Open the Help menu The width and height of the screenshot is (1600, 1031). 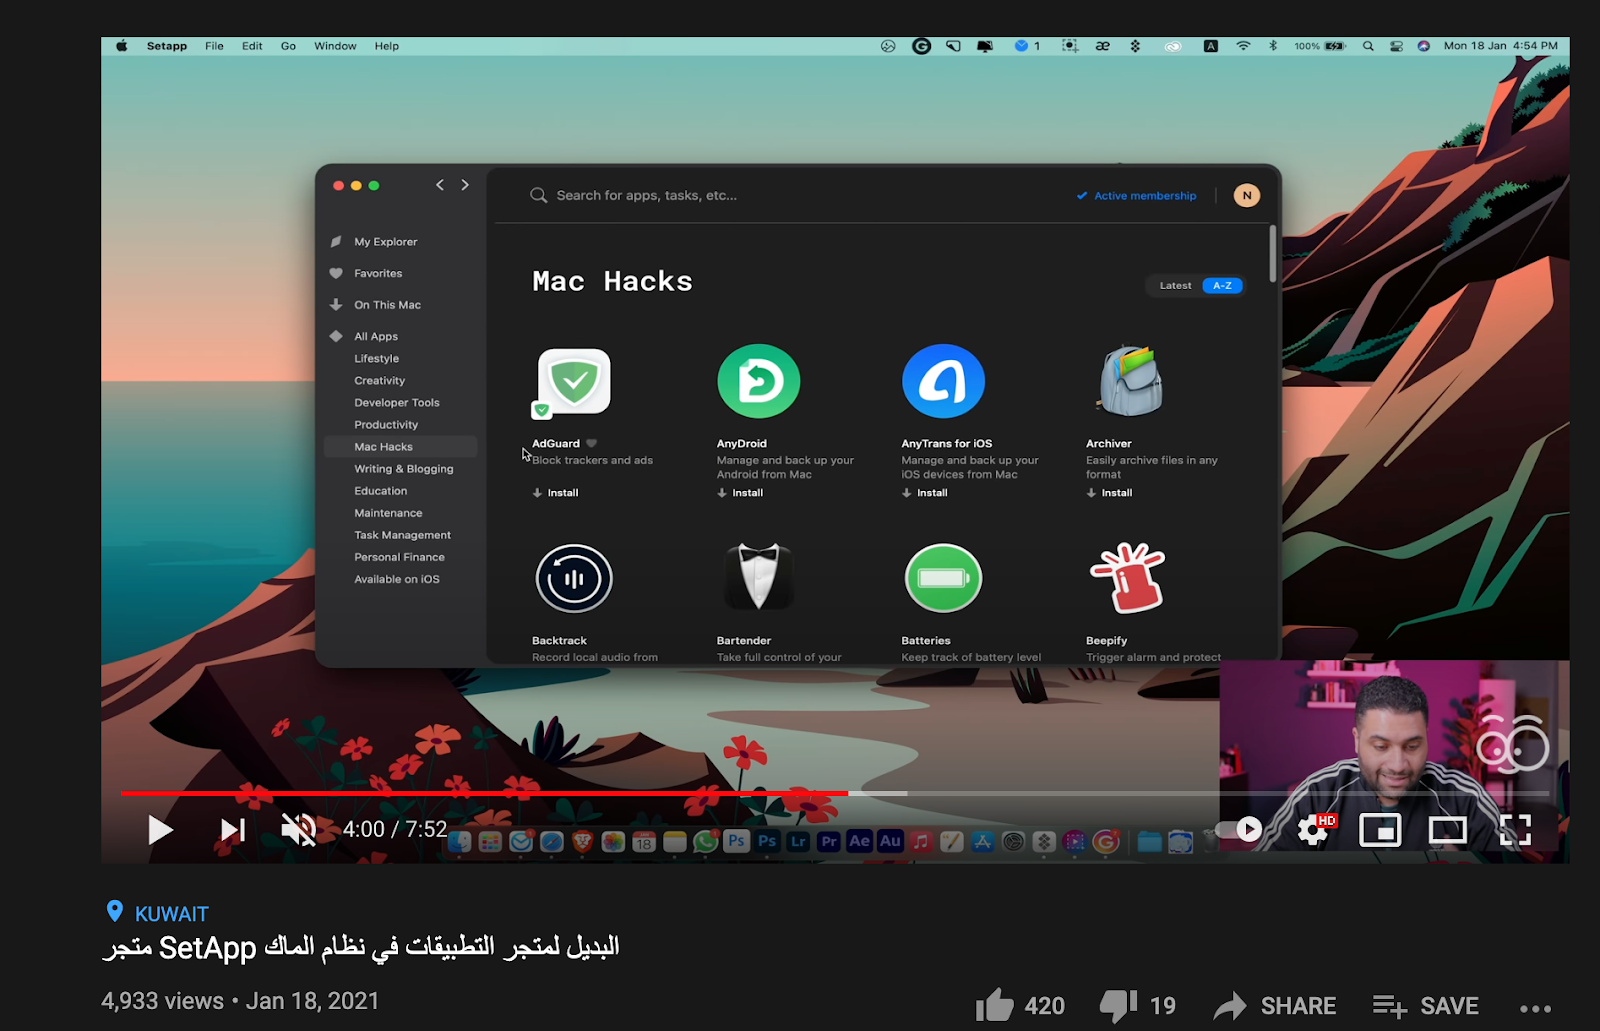[x=386, y=46]
